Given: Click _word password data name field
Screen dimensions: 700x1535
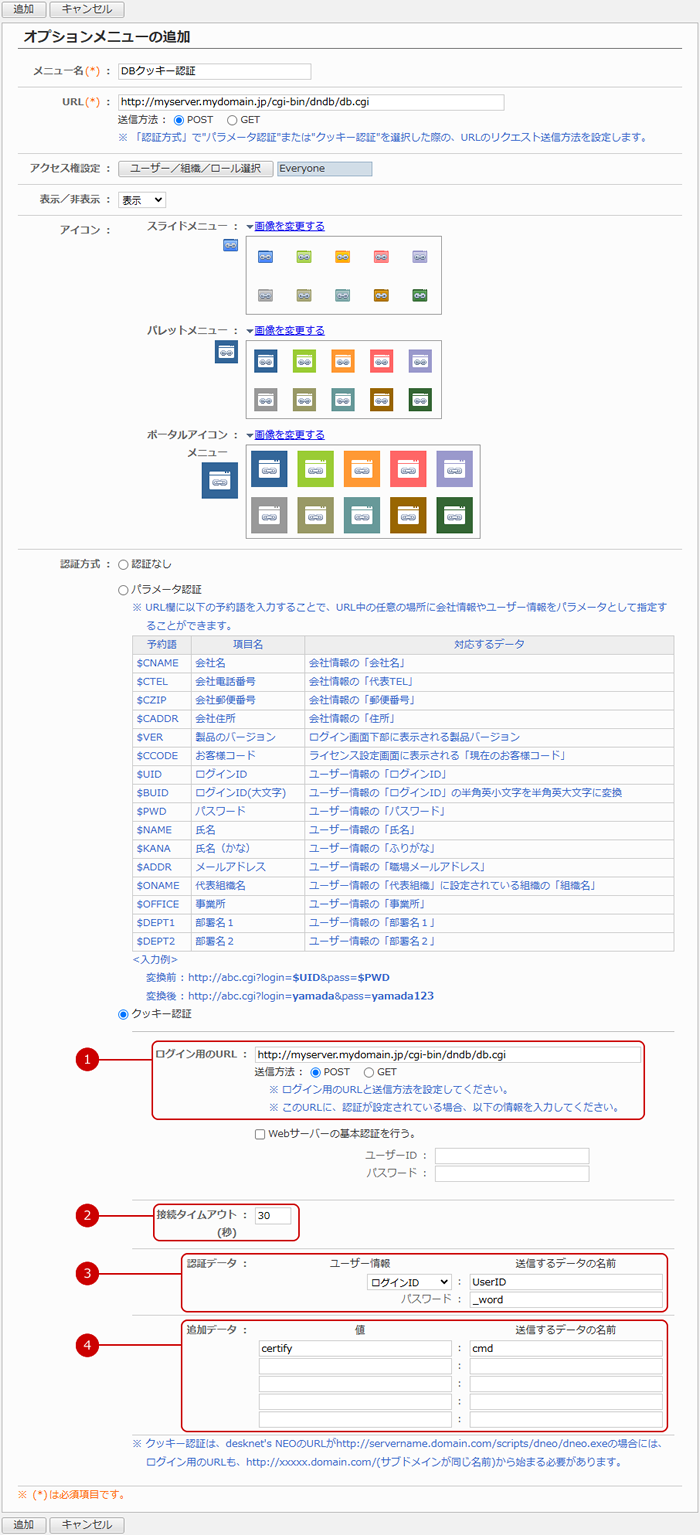Looking at the screenshot, I should pos(566,1300).
